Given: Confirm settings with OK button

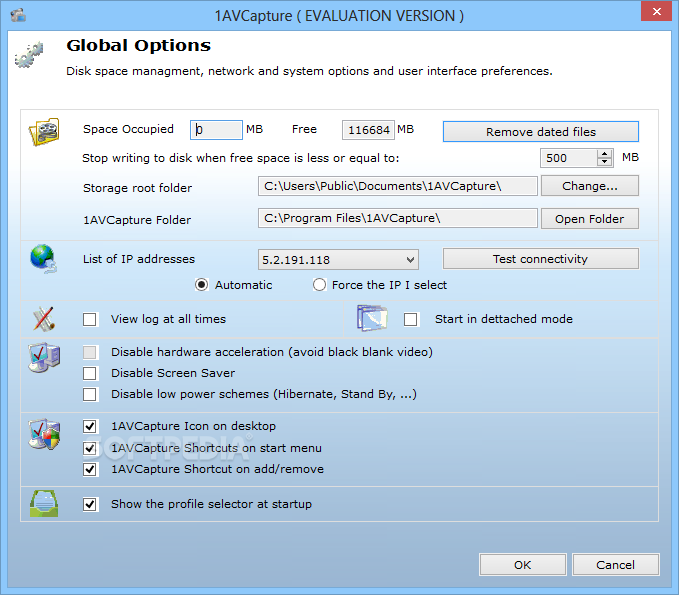Looking at the screenshot, I should tap(523, 565).
